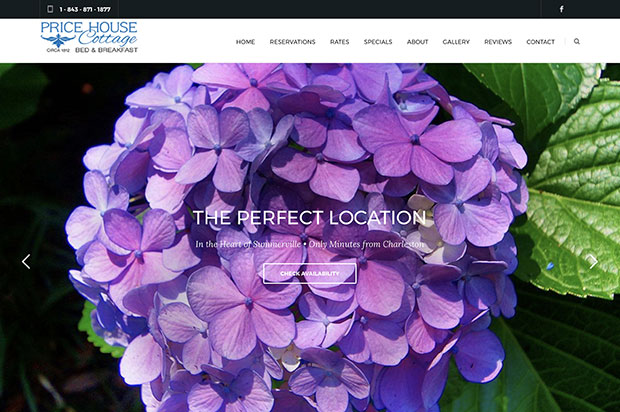Click the phone icon in top bar

[x=50, y=9]
